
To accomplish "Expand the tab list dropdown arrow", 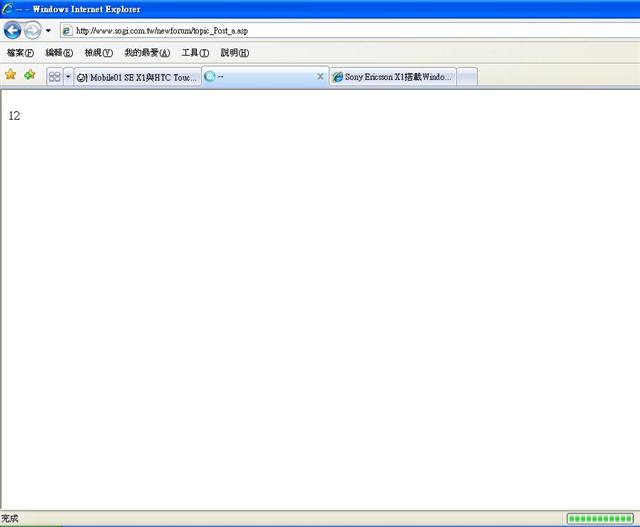I will point(68,76).
